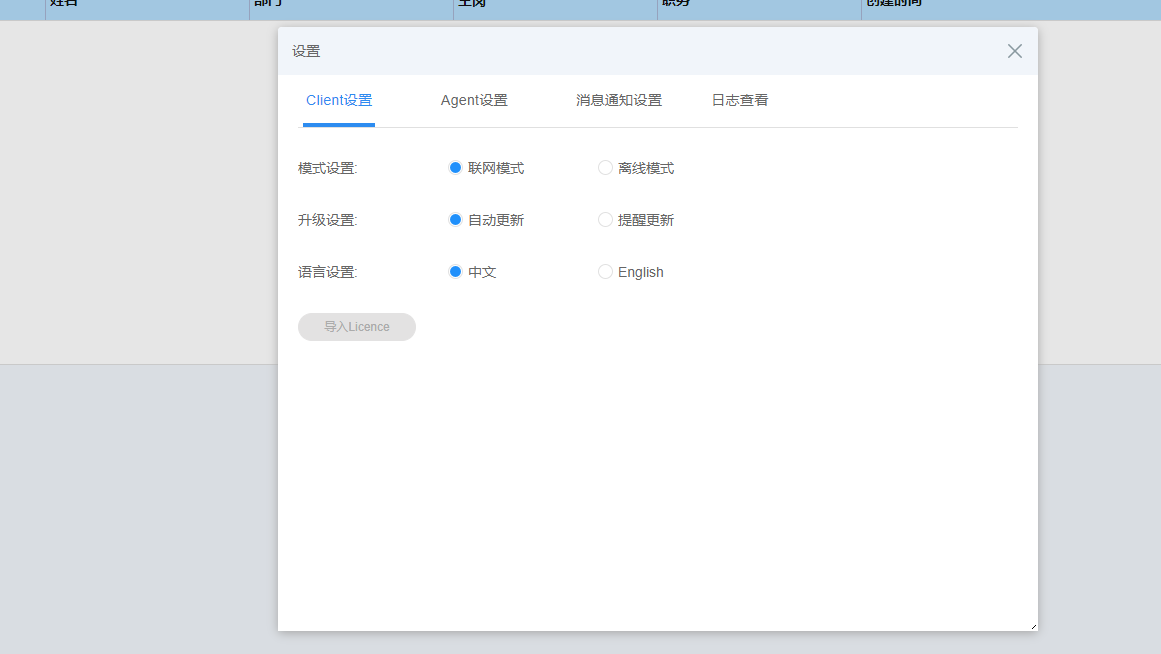Click the 职务 column header
The width and height of the screenshot is (1161, 654).
(x=676, y=4)
